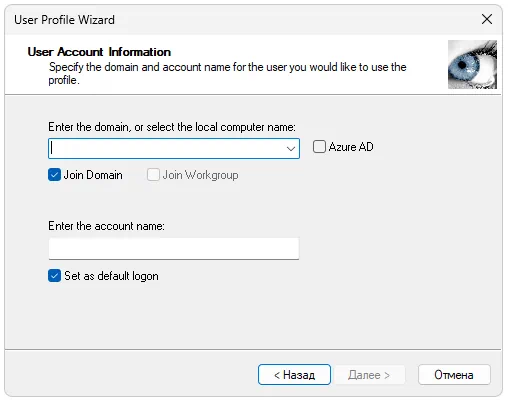Focus the account name input field

click(174, 248)
